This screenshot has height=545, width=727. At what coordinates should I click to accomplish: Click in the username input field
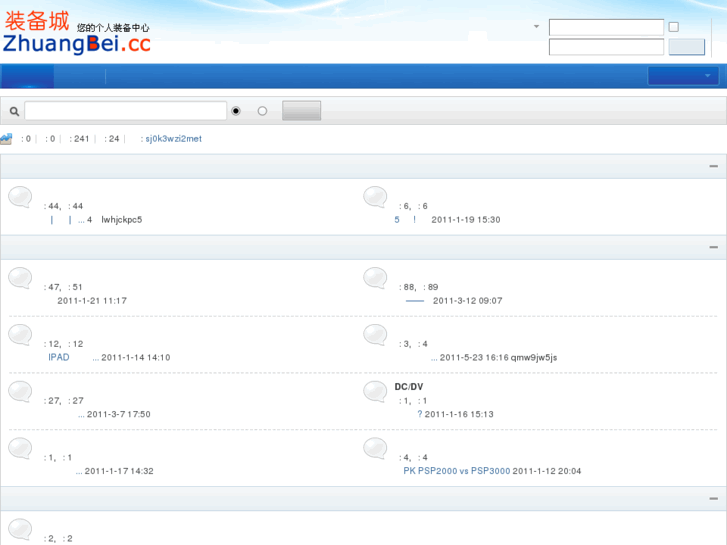[606, 27]
